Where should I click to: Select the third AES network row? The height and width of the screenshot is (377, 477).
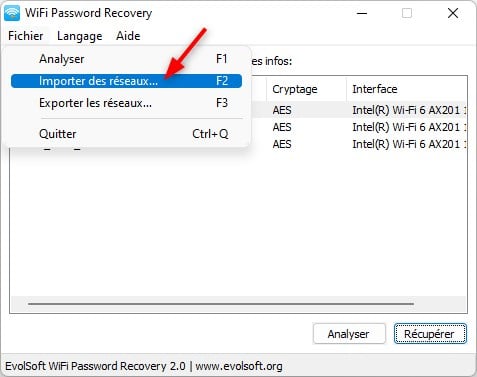[359, 144]
